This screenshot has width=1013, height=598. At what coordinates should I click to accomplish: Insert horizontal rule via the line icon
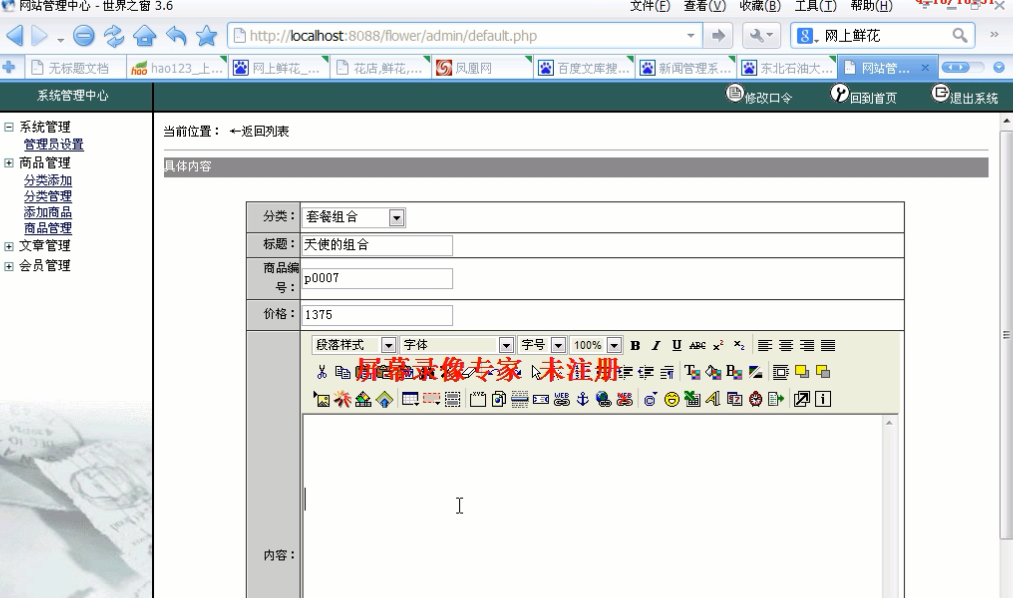click(519, 399)
